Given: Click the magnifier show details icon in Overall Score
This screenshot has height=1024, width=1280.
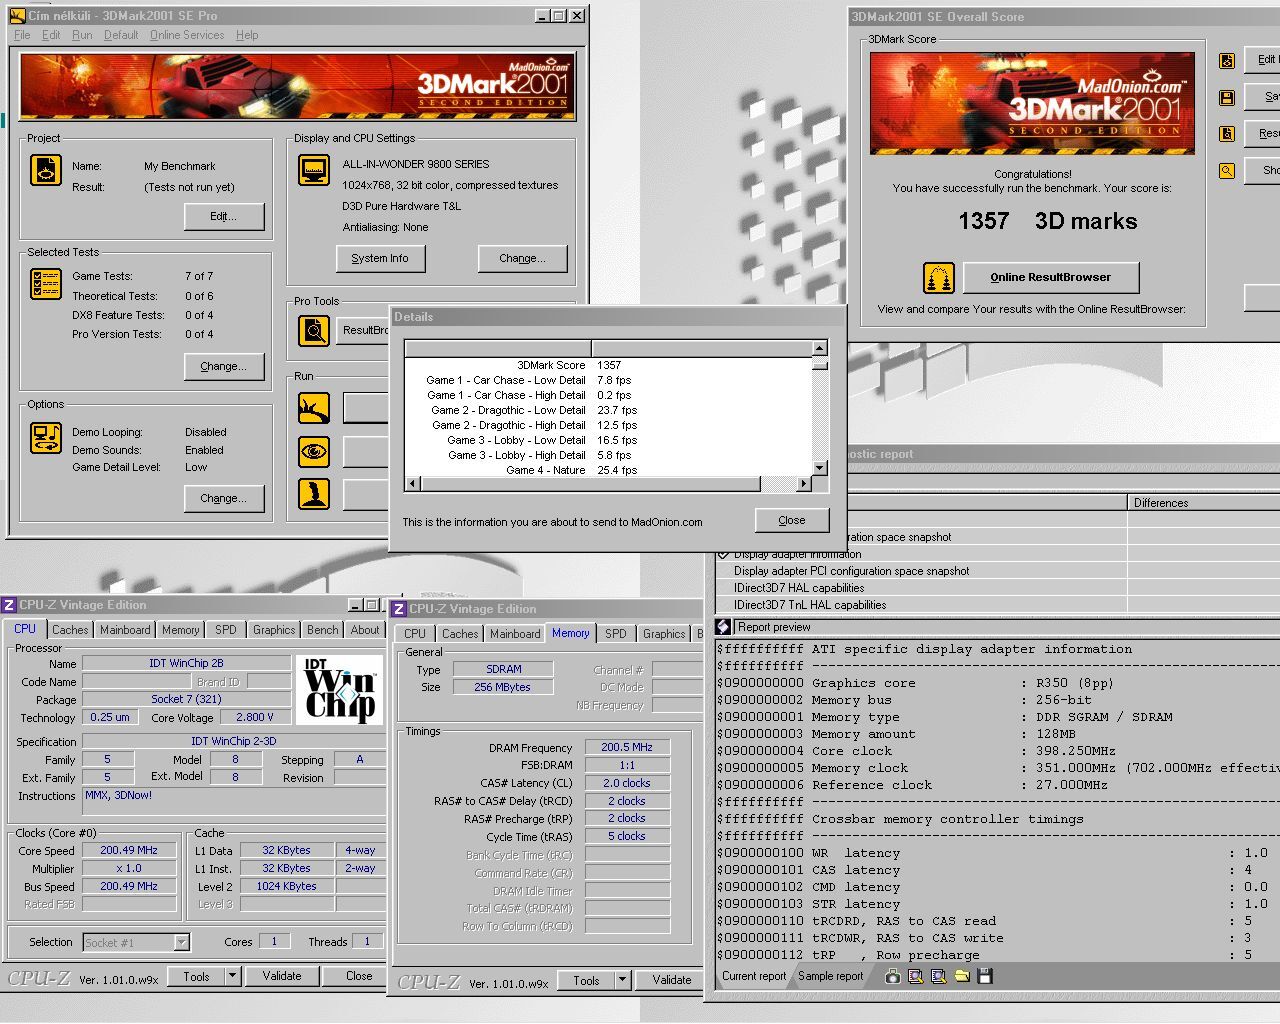Looking at the screenshot, I should point(1227,171).
